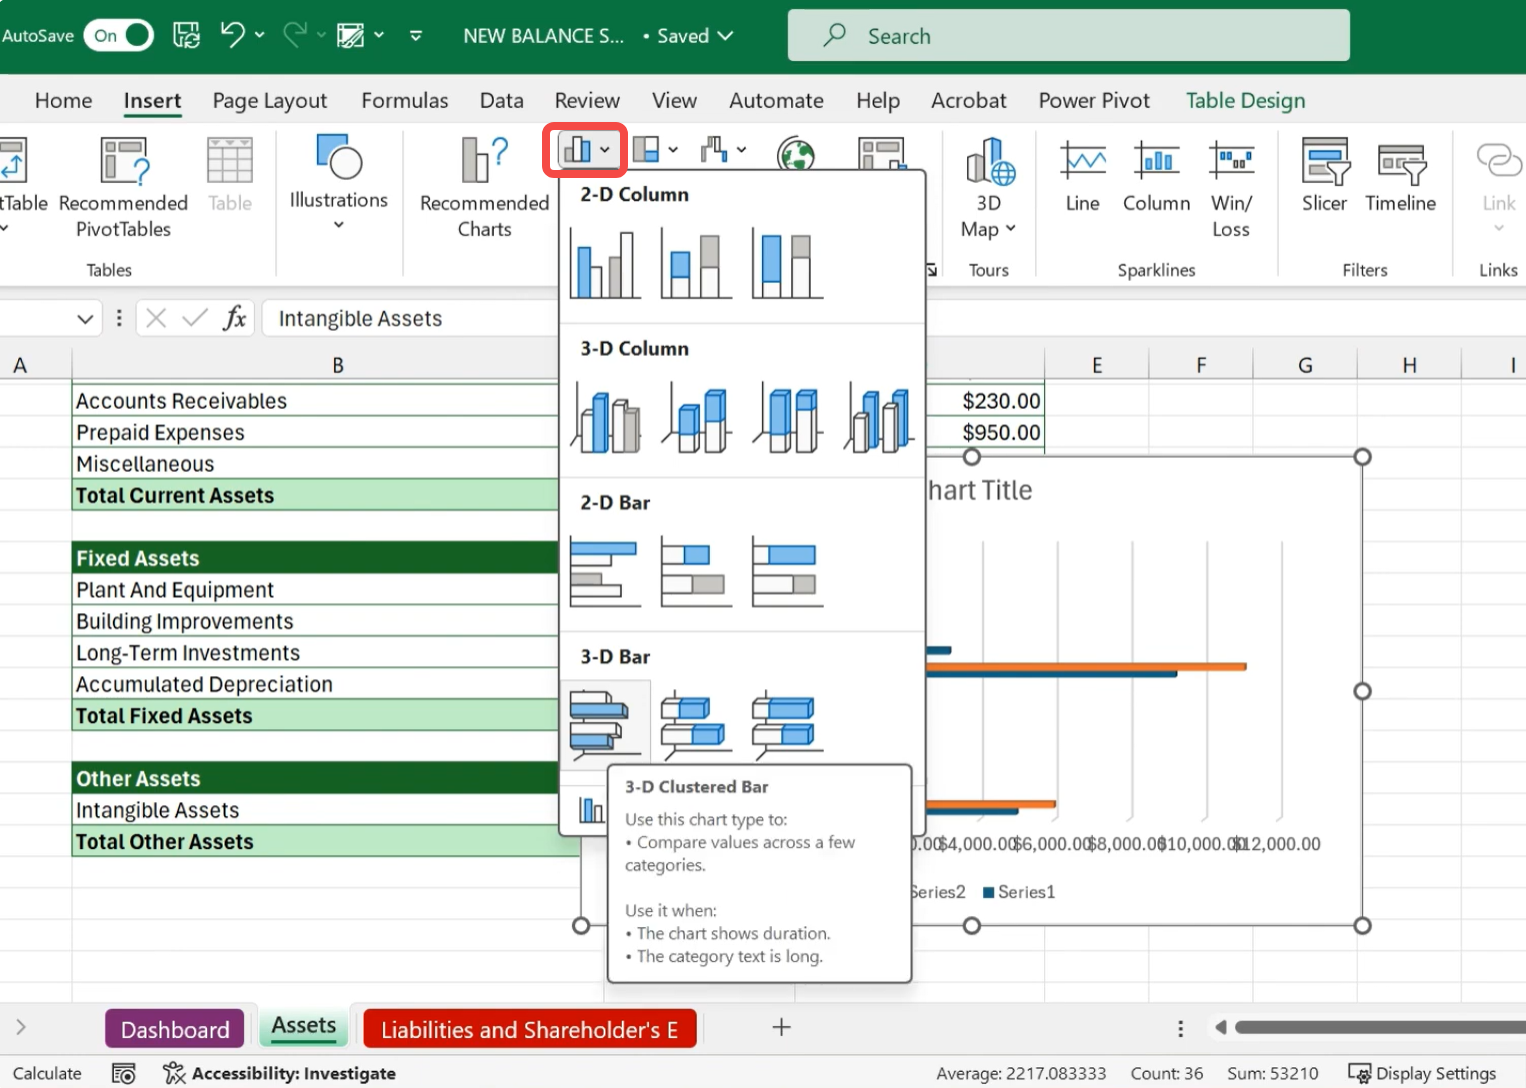Click the Recommended Charts button

[485, 187]
